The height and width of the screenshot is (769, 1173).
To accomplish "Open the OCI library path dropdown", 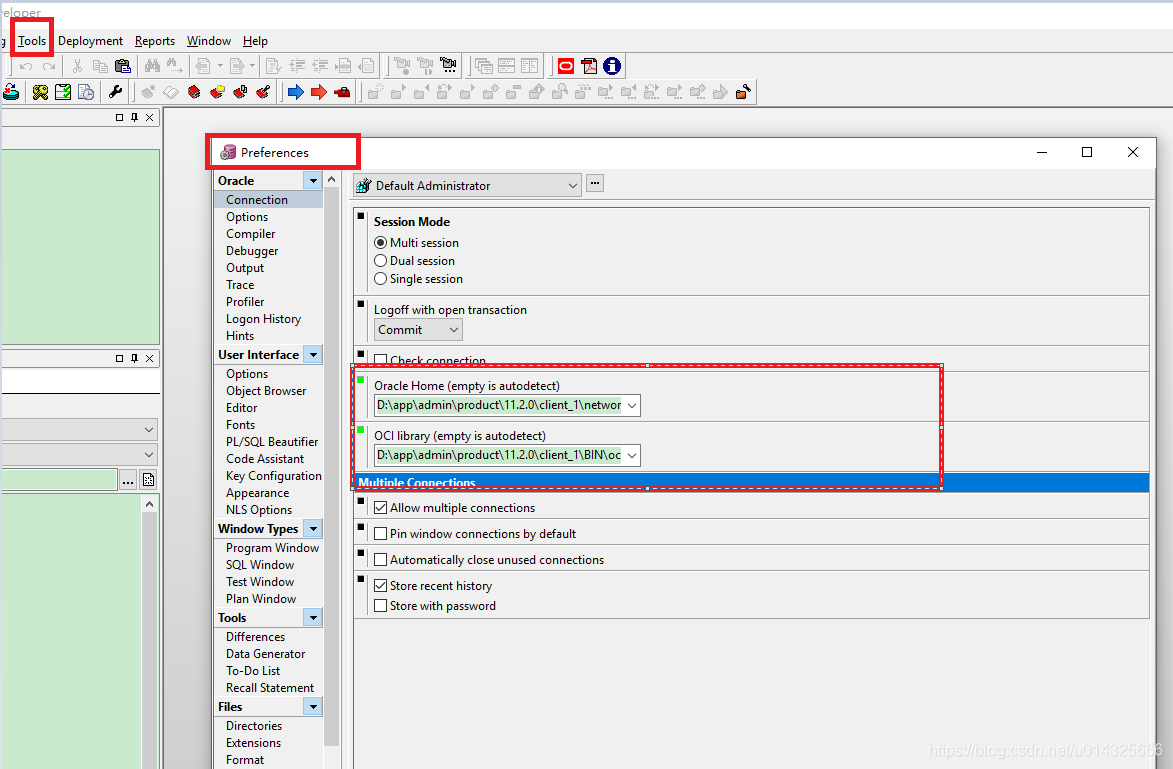I will [631, 456].
